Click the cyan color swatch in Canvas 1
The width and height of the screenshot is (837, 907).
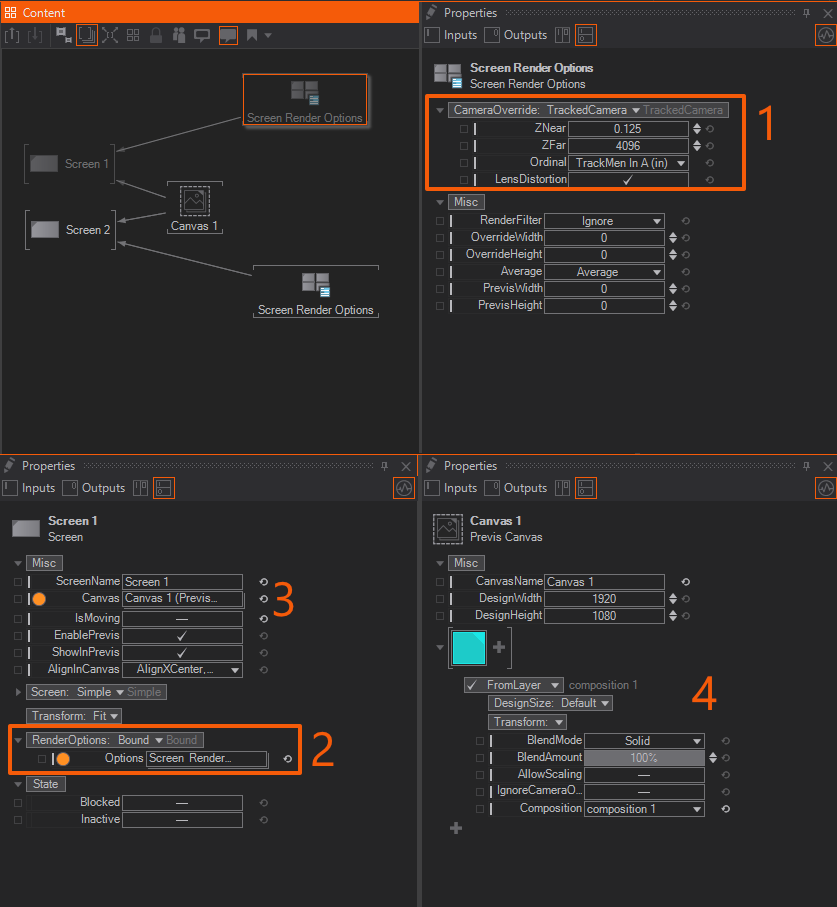pos(469,647)
